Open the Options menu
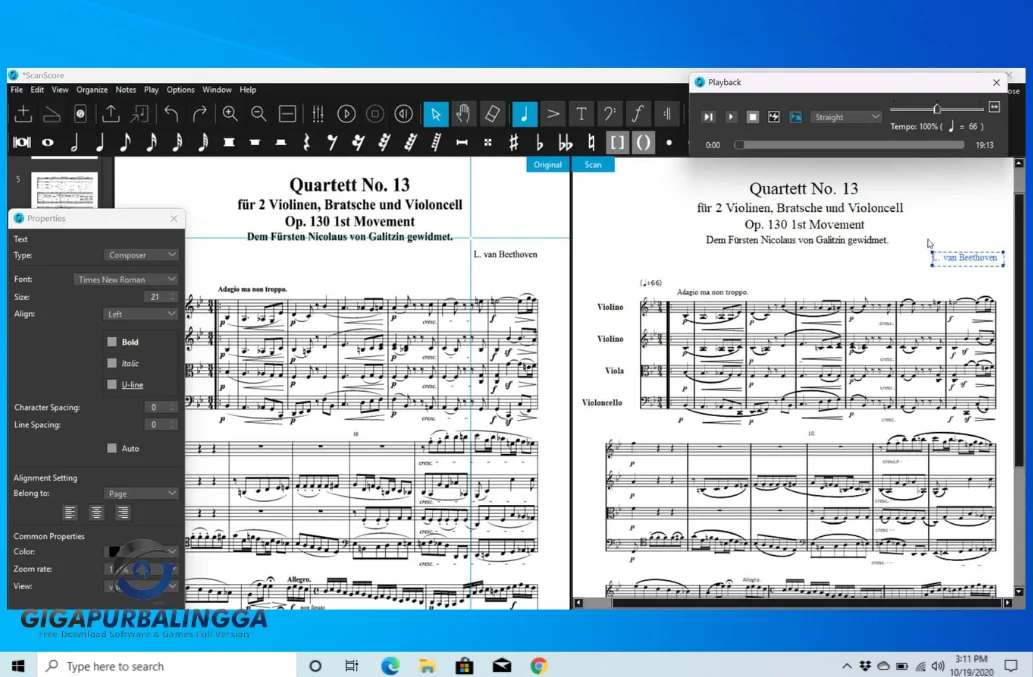The height and width of the screenshot is (677, 1033). point(181,90)
